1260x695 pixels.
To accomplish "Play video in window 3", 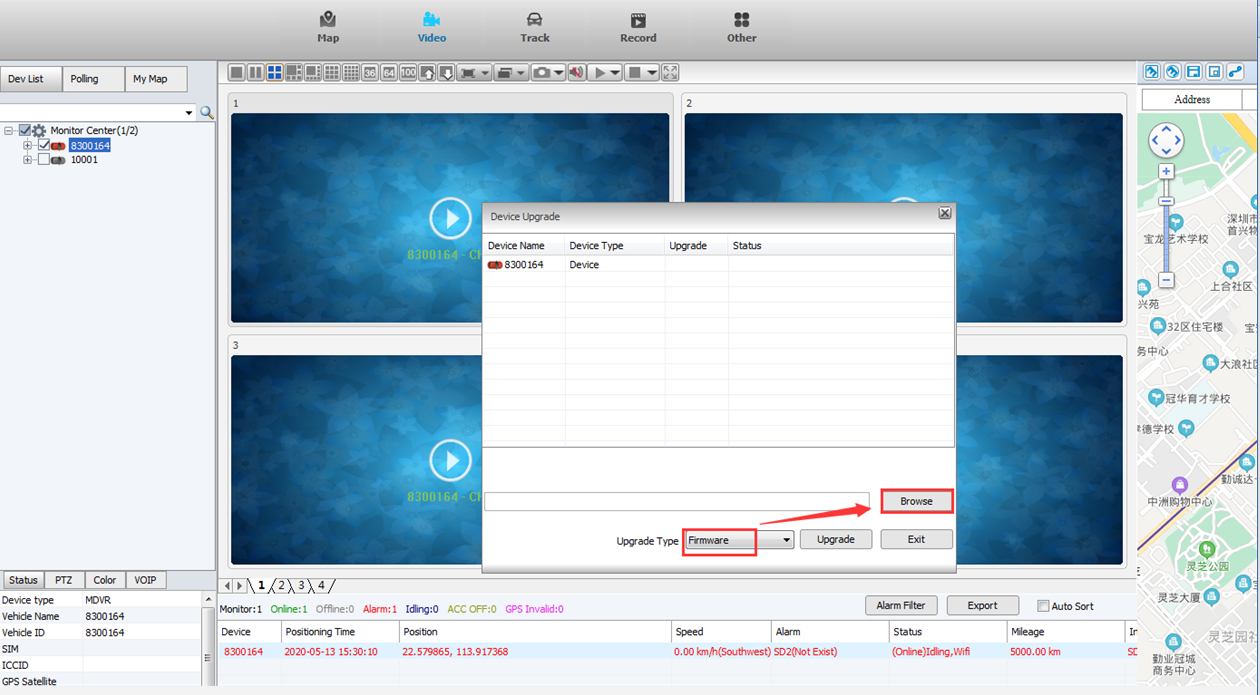I will point(451,460).
